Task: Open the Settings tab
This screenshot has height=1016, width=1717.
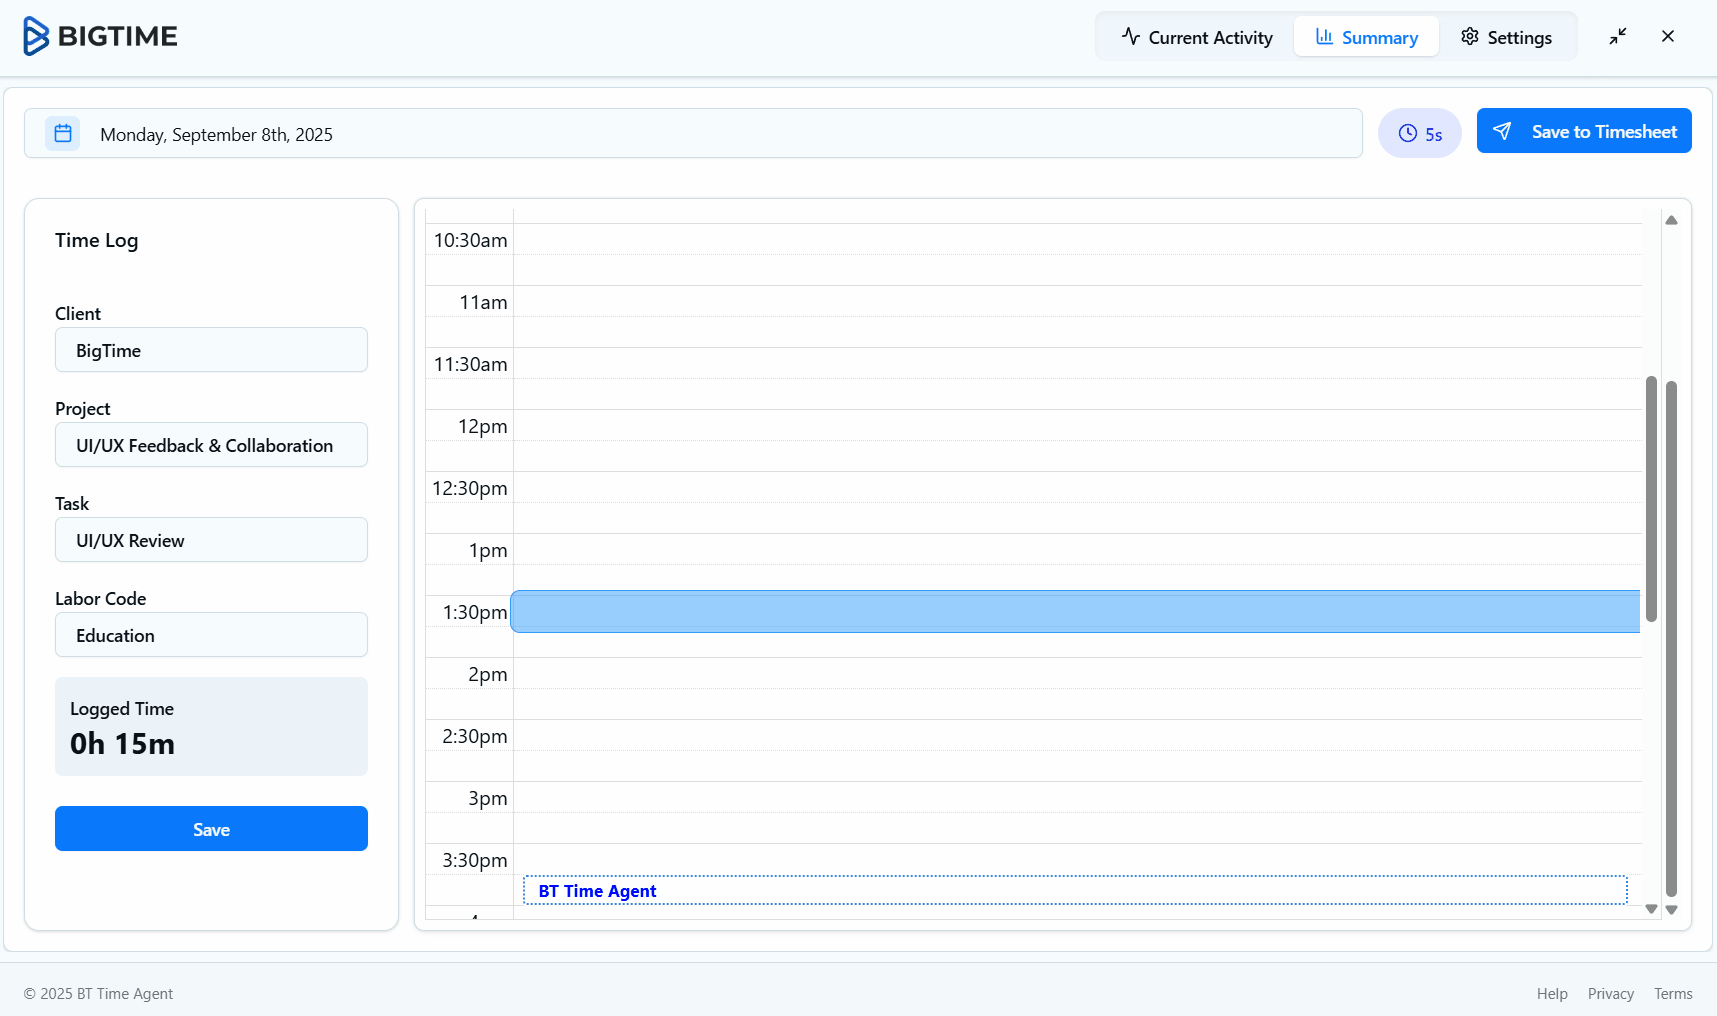Action: pyautogui.click(x=1508, y=36)
